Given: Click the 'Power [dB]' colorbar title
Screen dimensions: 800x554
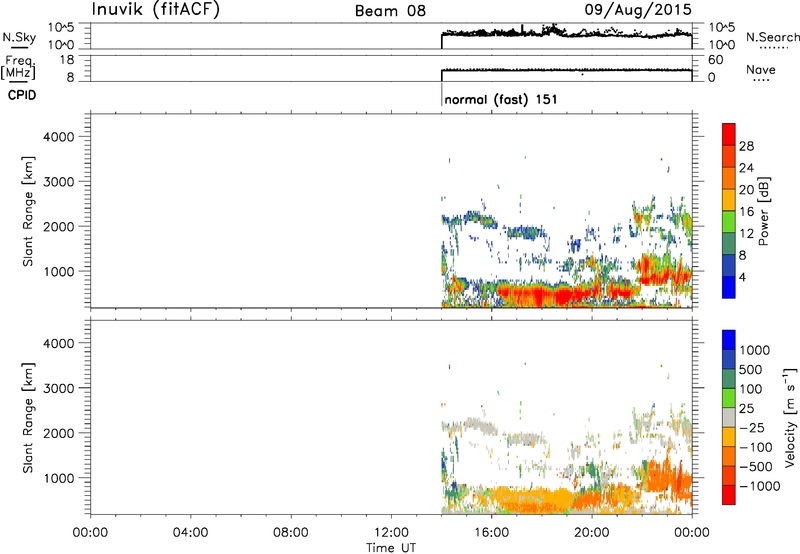Looking at the screenshot, I should (x=763, y=211).
